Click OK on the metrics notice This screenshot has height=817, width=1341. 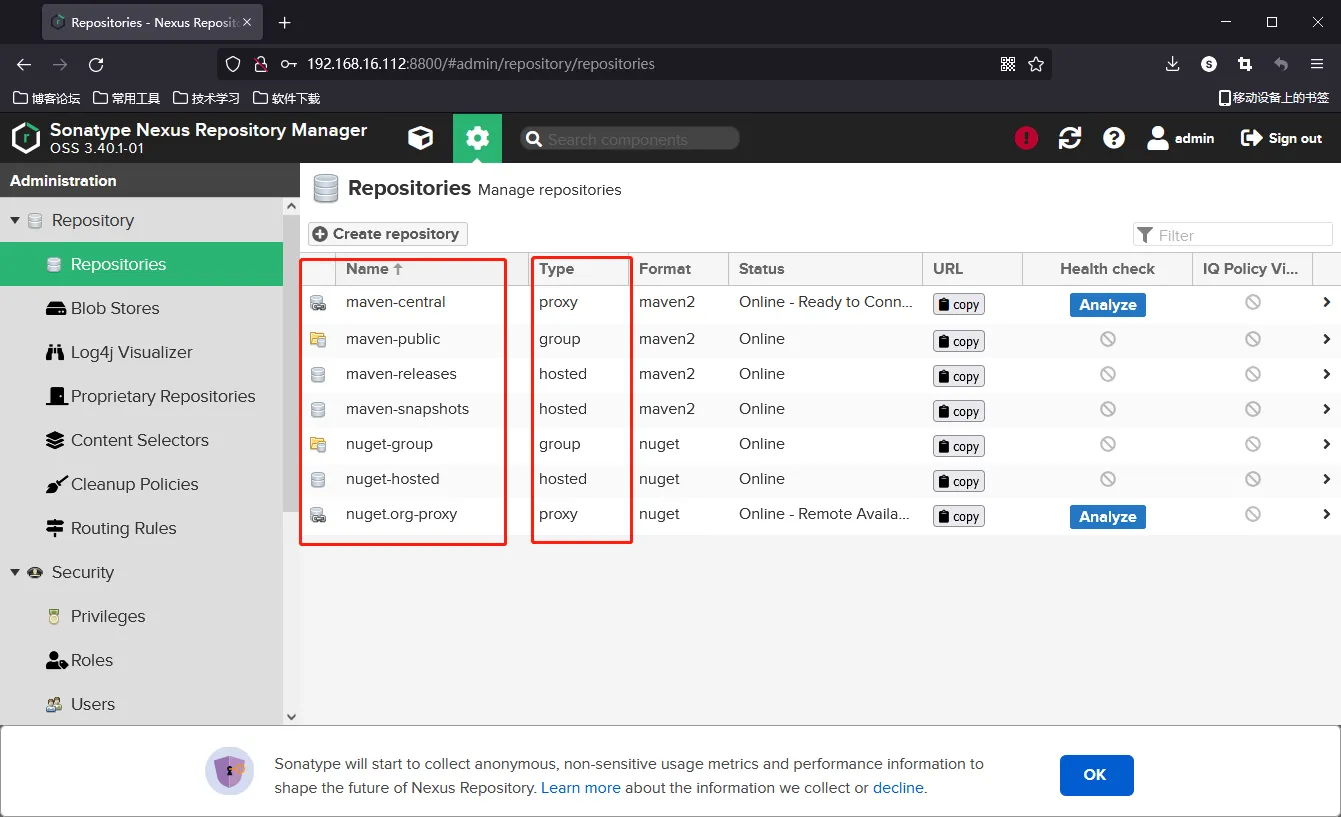pos(1096,775)
